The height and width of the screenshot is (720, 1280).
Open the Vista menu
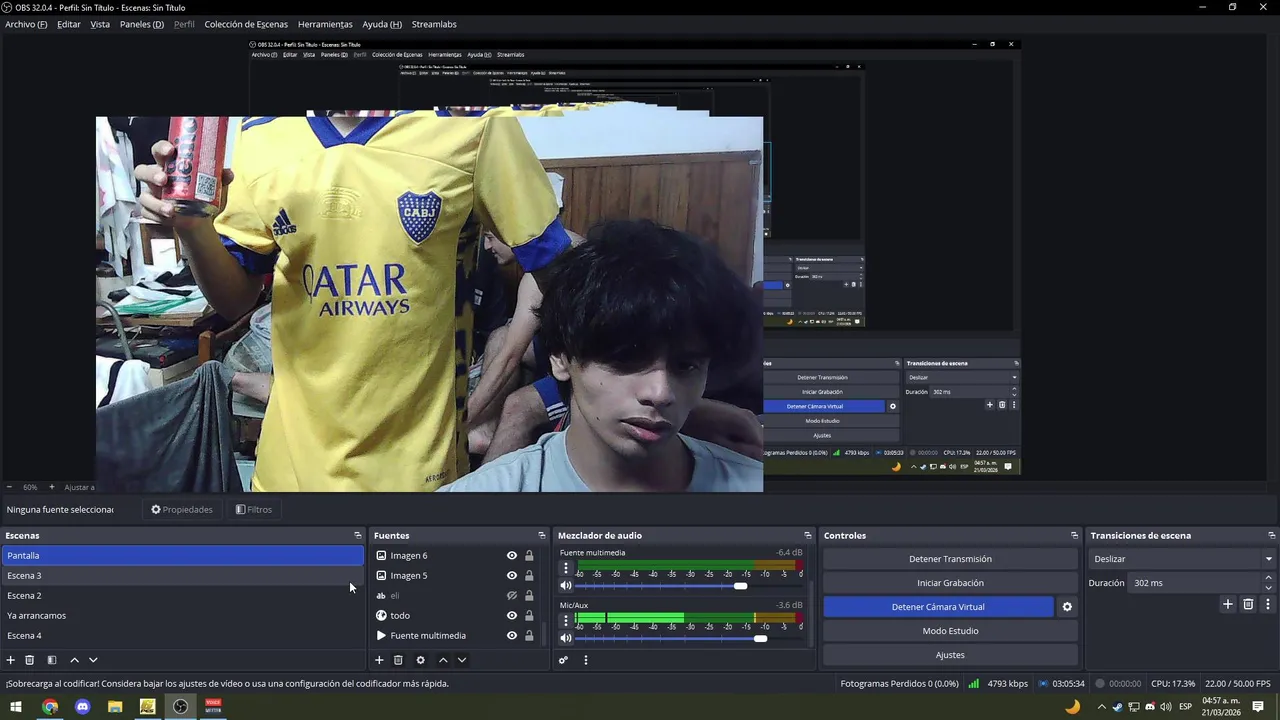coord(100,24)
